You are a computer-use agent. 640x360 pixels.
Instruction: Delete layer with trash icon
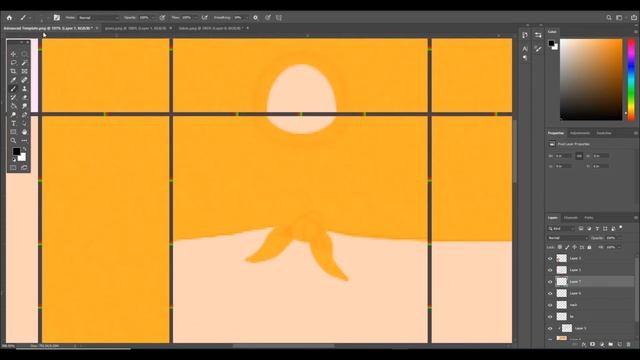629,344
